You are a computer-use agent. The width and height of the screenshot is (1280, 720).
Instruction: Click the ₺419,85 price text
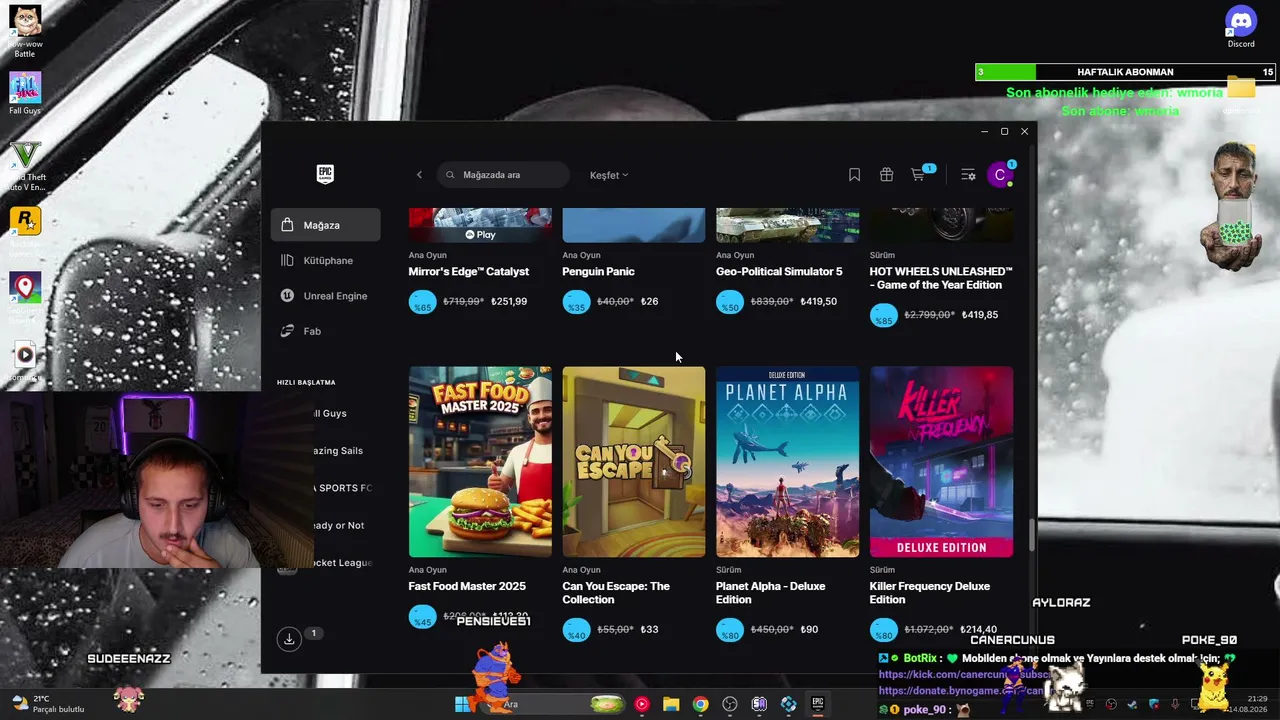980,314
